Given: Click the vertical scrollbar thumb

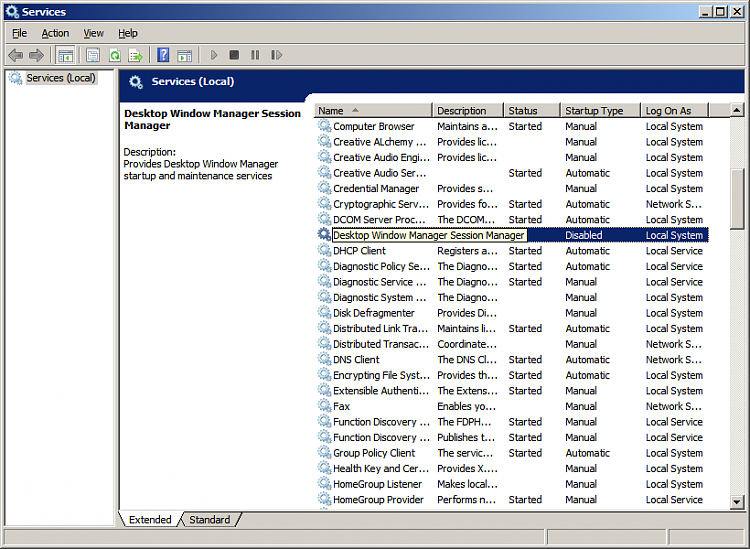Looking at the screenshot, I should (737, 199).
